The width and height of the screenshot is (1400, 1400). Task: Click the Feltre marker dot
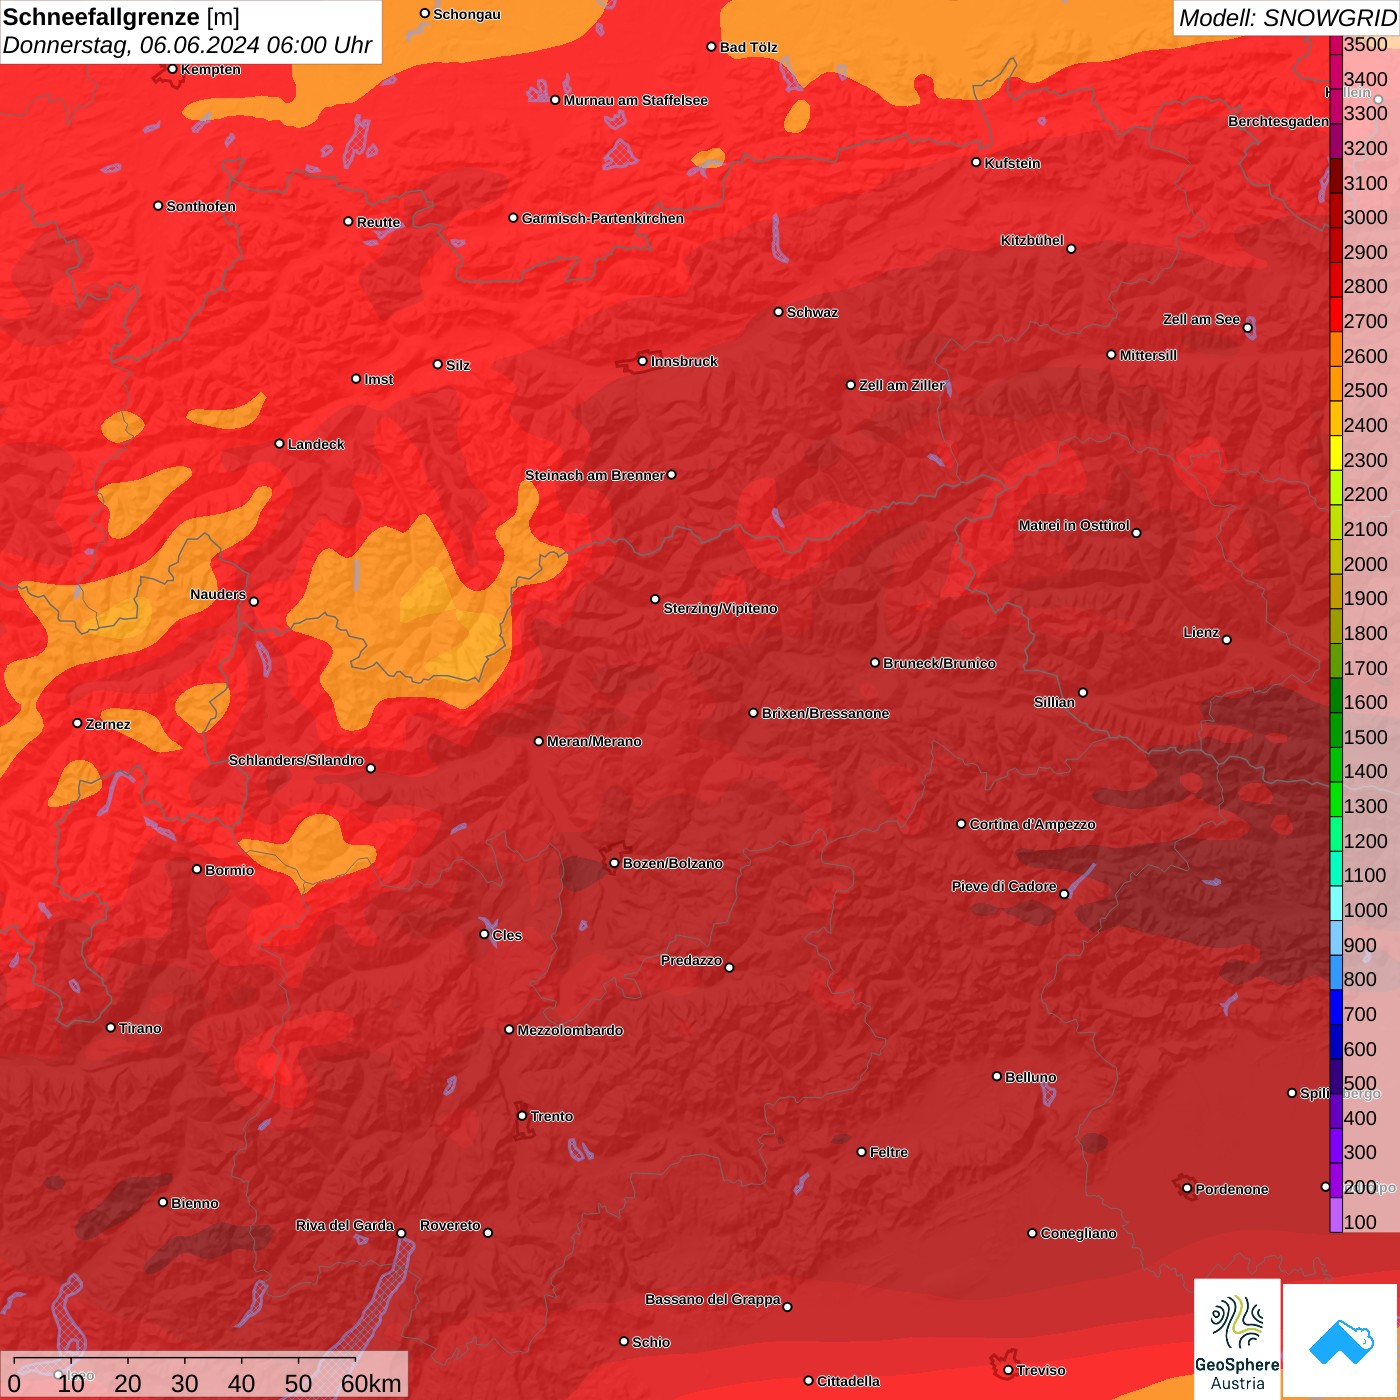point(861,1151)
